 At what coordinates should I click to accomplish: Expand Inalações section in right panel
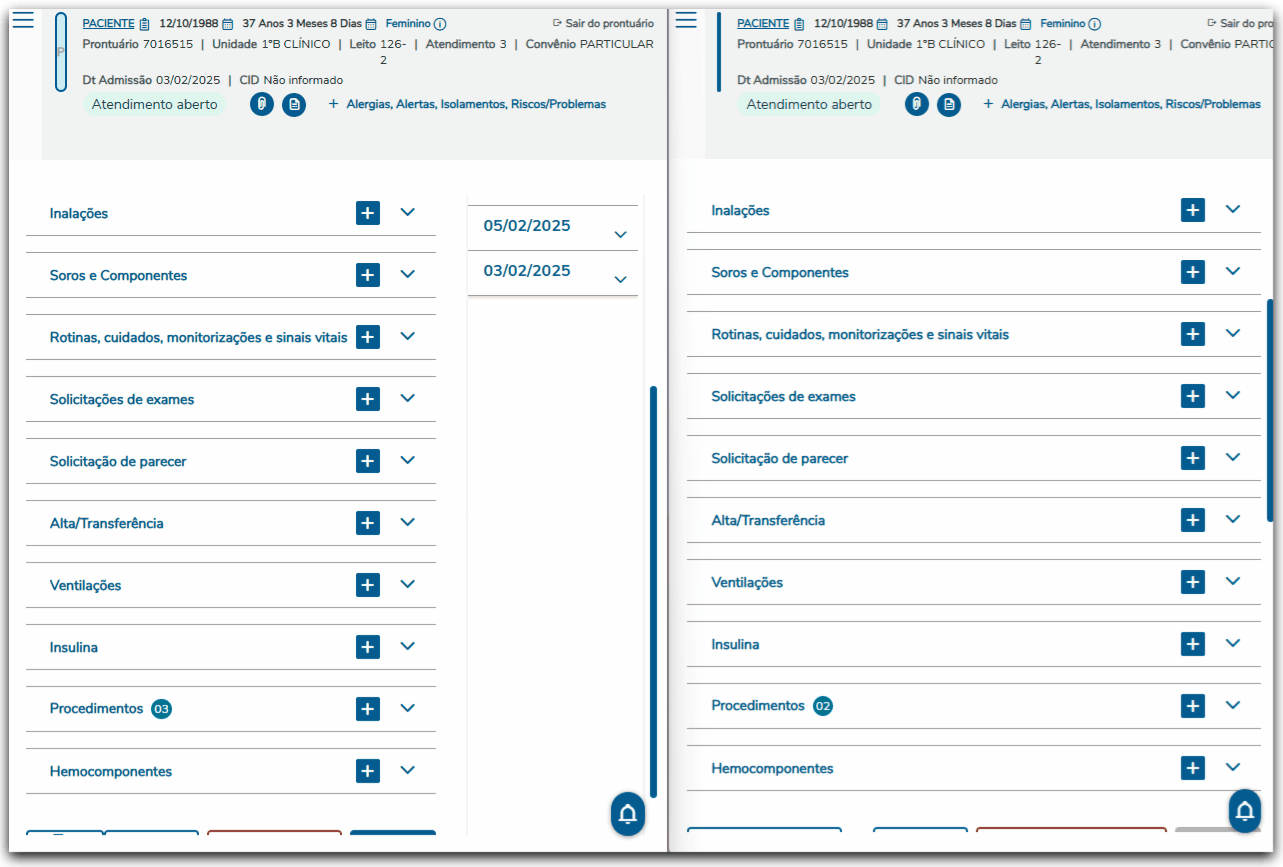[x=1232, y=209]
